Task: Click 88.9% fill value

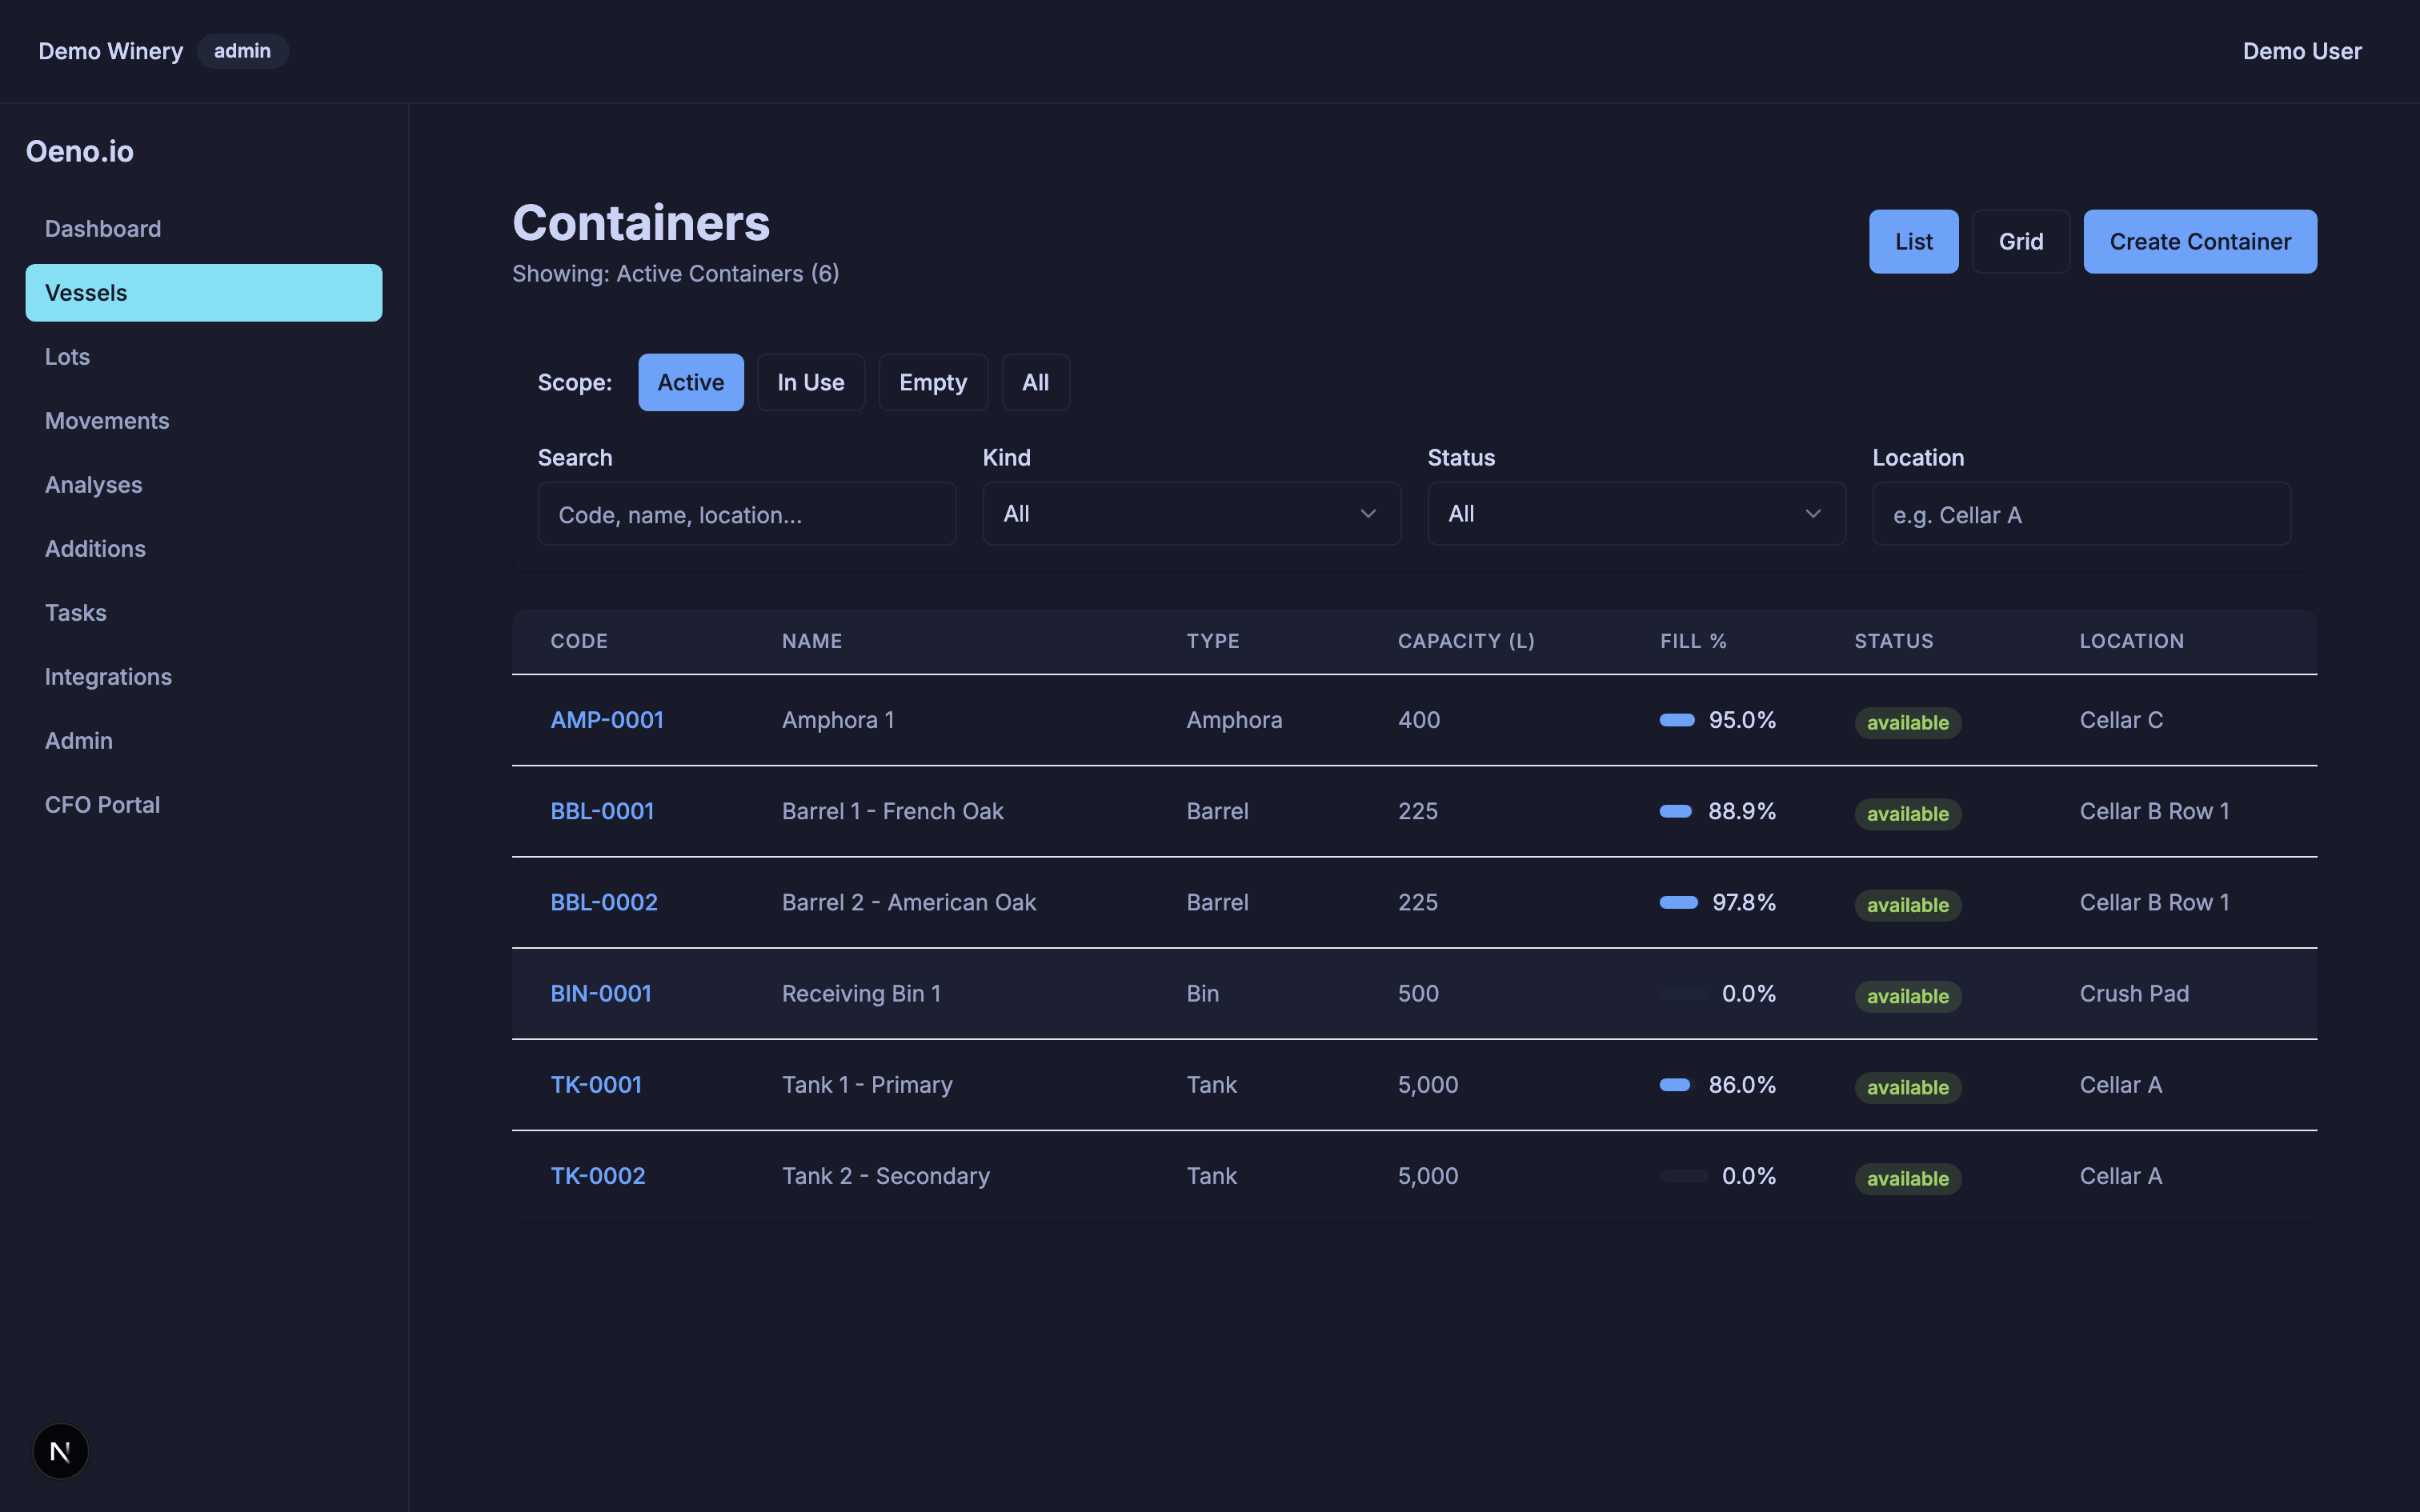Action: [1741, 811]
